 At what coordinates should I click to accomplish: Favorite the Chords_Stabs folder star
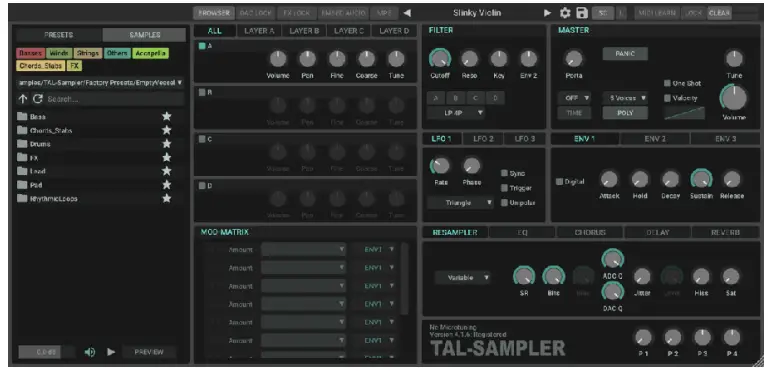pos(167,131)
